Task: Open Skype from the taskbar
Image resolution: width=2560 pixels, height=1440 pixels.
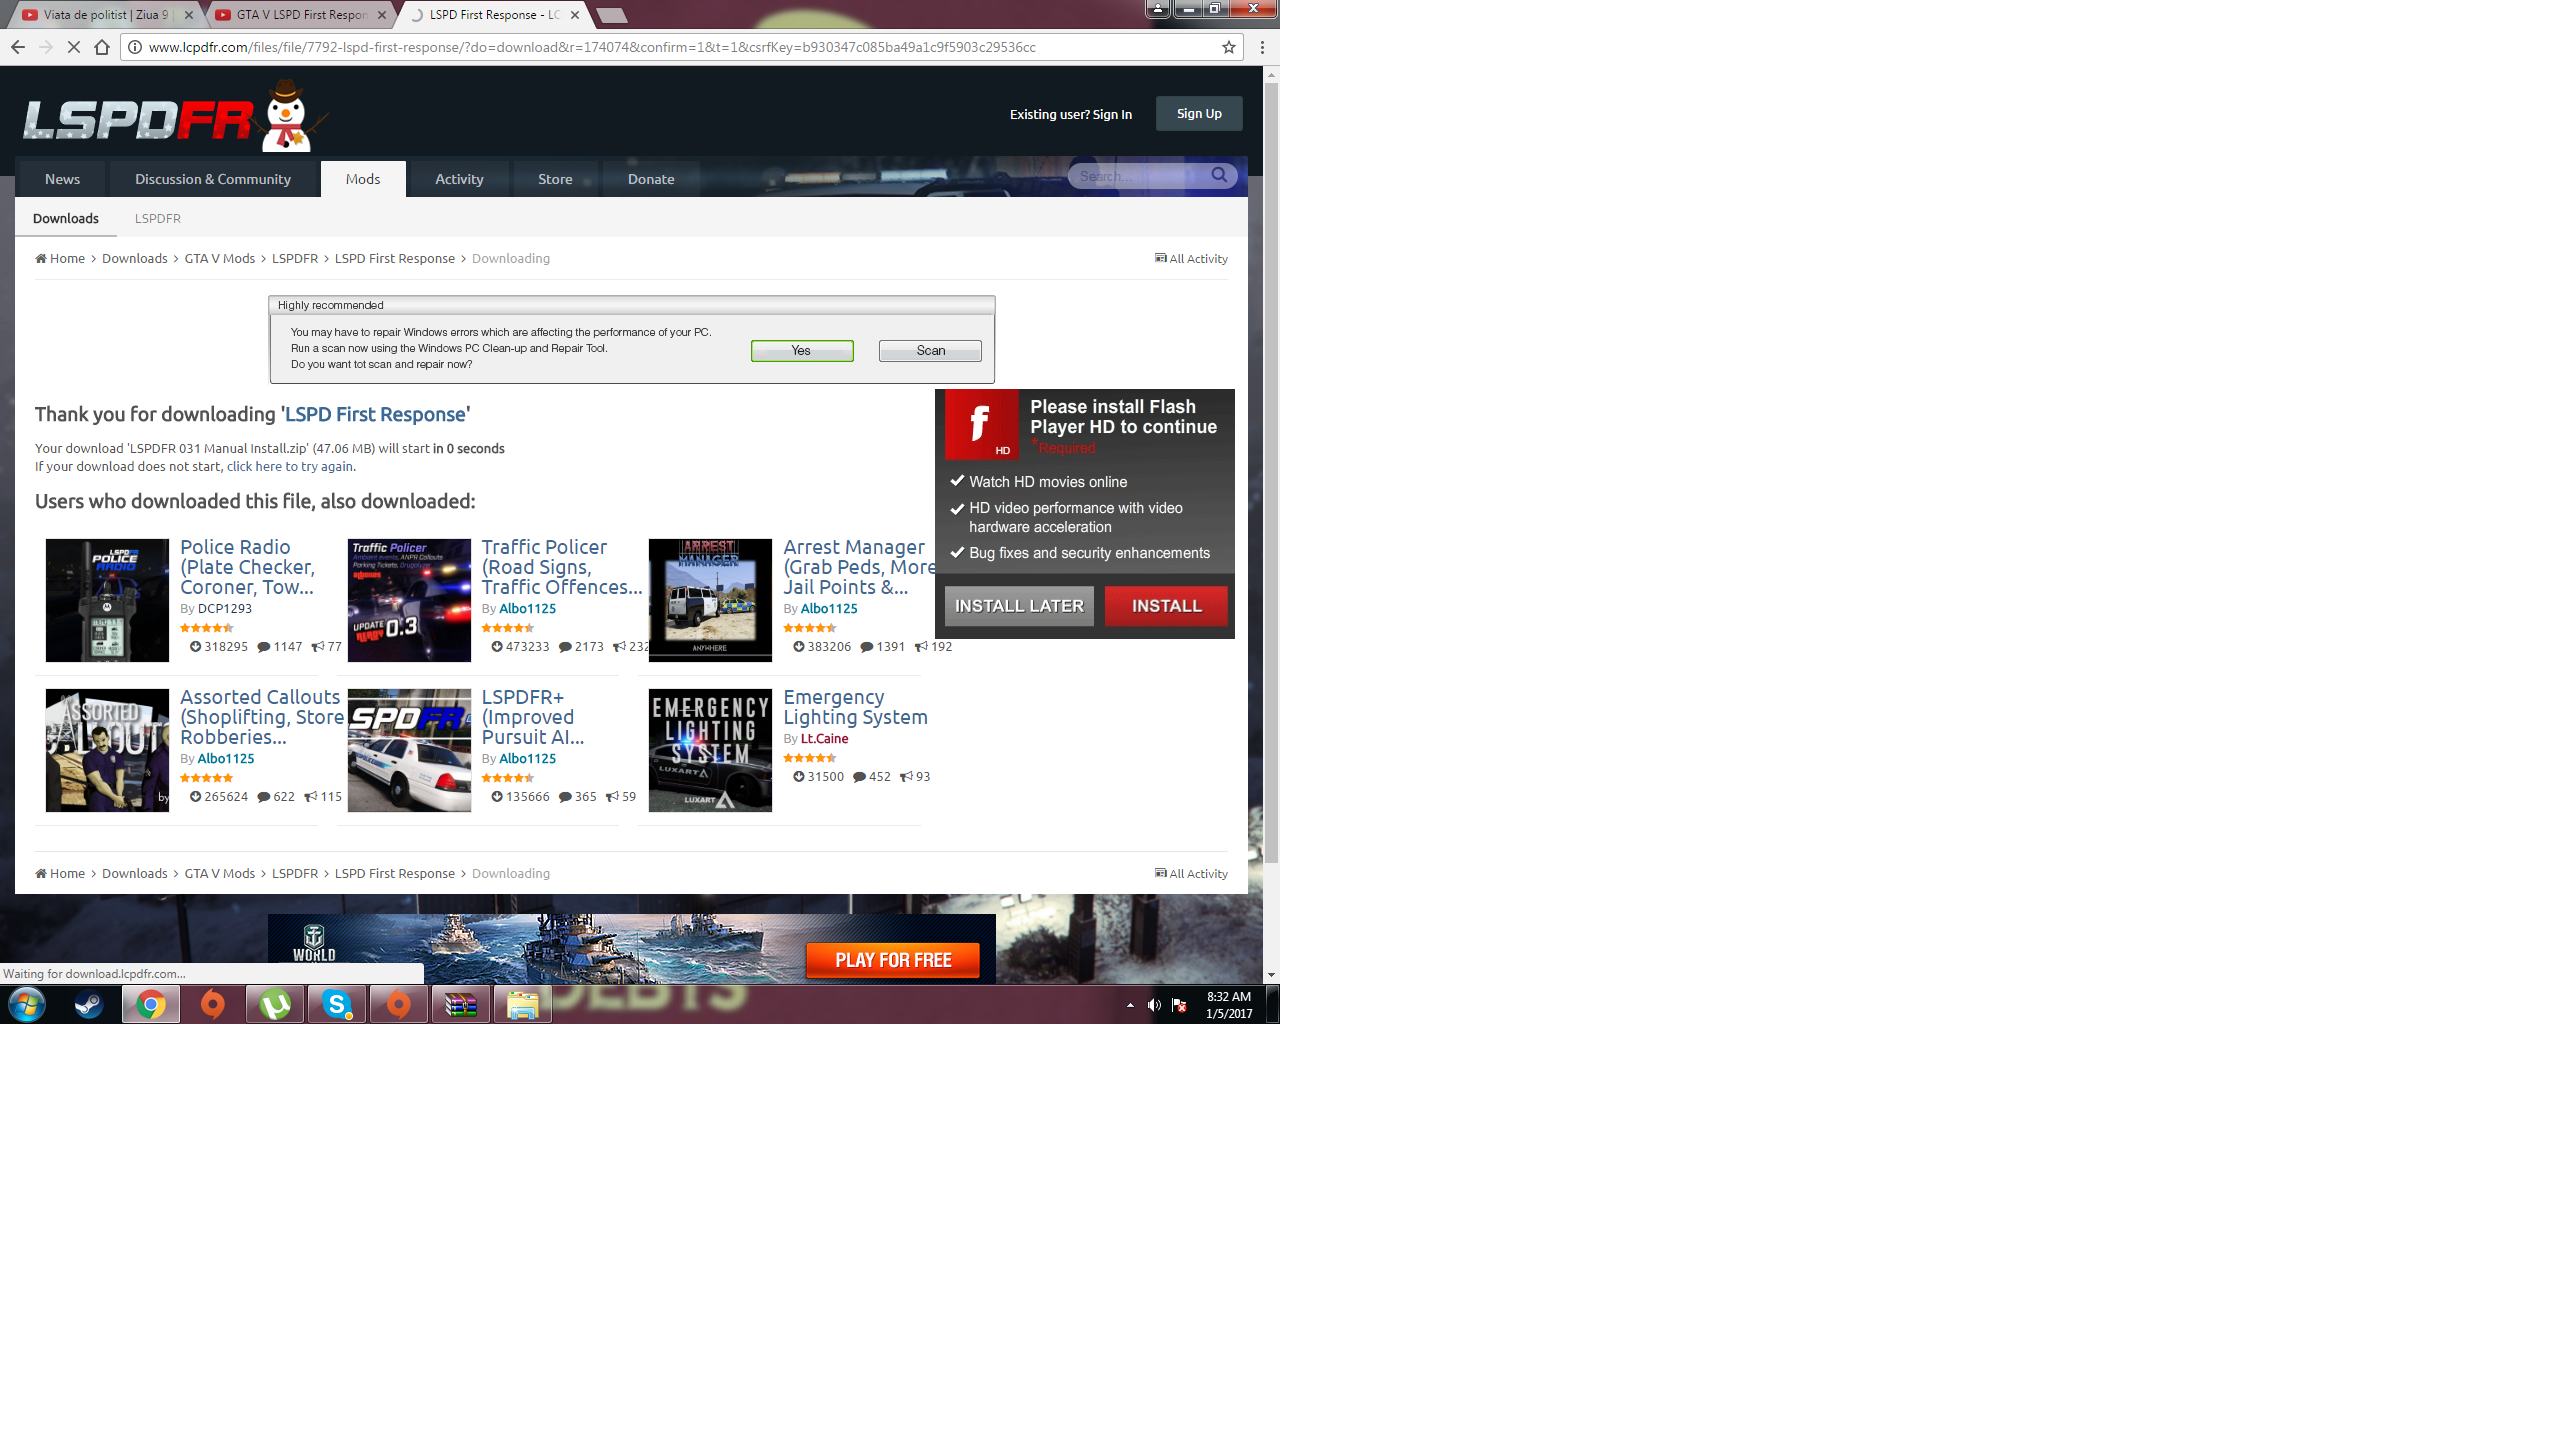Action: click(x=337, y=1004)
